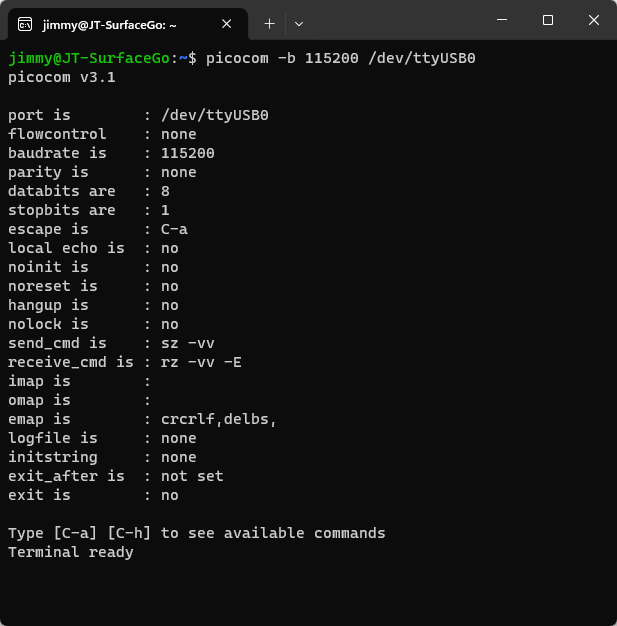617x626 pixels.
Task: Click the 'Terminal ready' line
Action: [71, 553]
